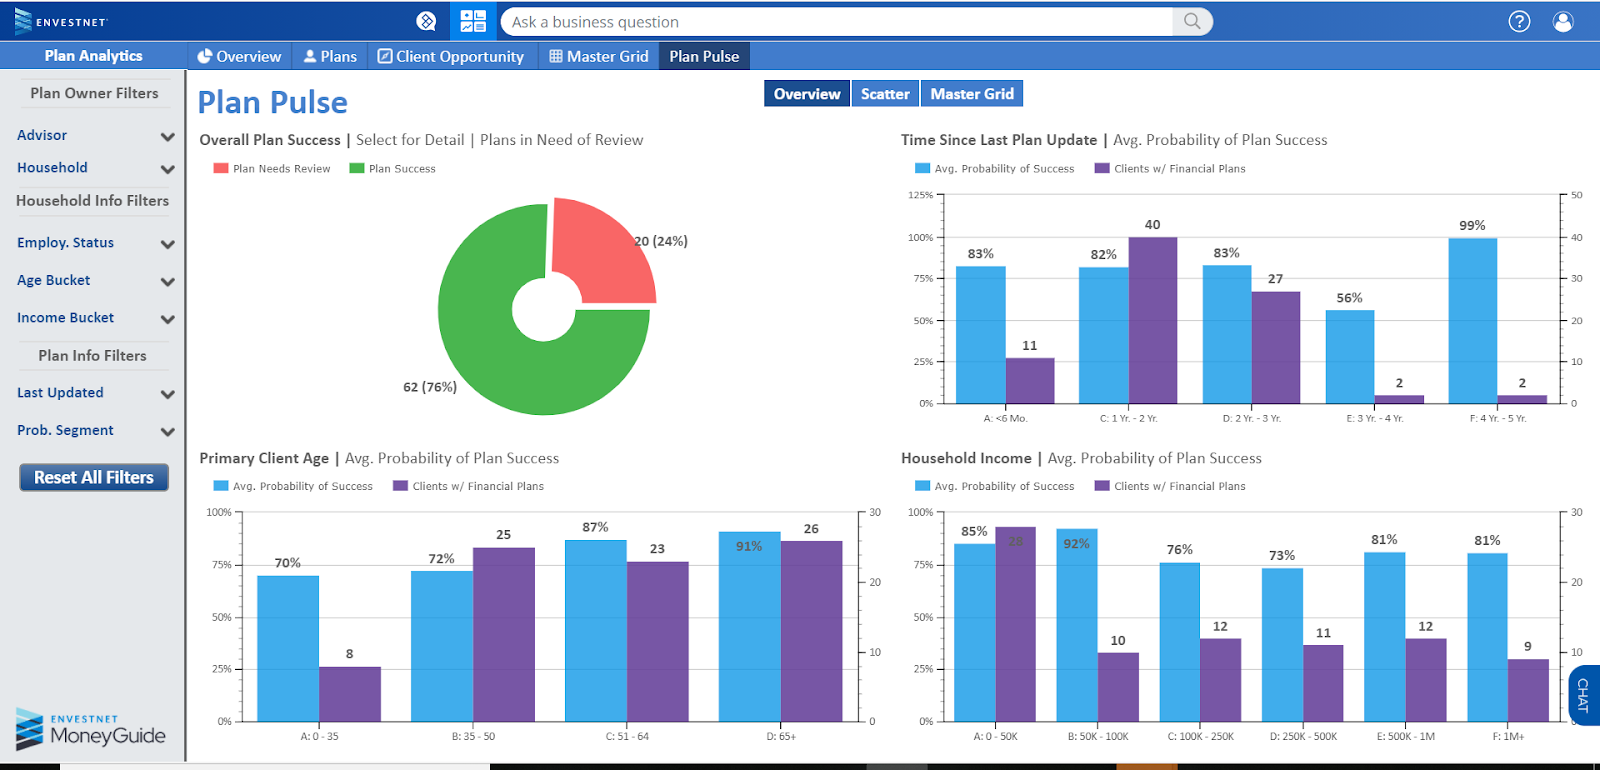Click the "Plans in Need of Review" text
This screenshot has width=1600, height=770.
pos(561,140)
